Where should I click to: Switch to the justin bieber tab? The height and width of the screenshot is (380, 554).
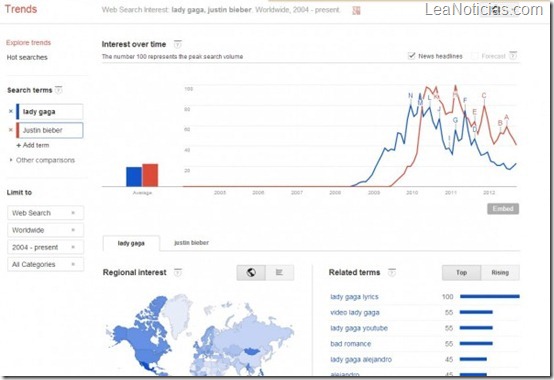point(191,243)
